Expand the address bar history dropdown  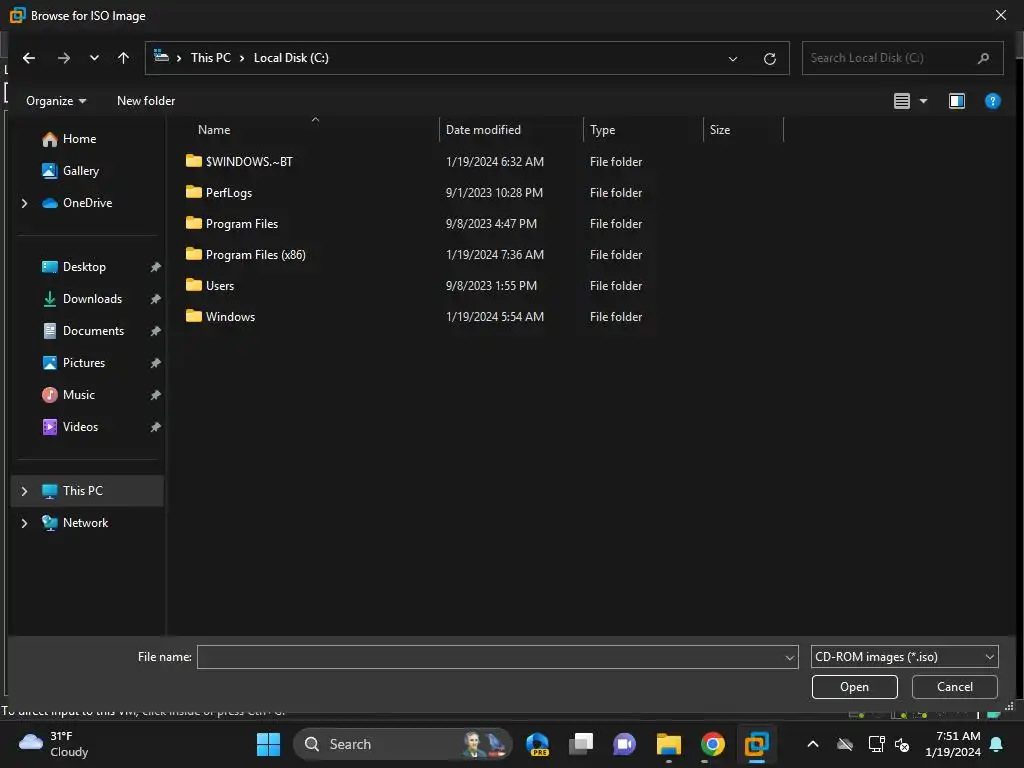pyautogui.click(x=733, y=59)
